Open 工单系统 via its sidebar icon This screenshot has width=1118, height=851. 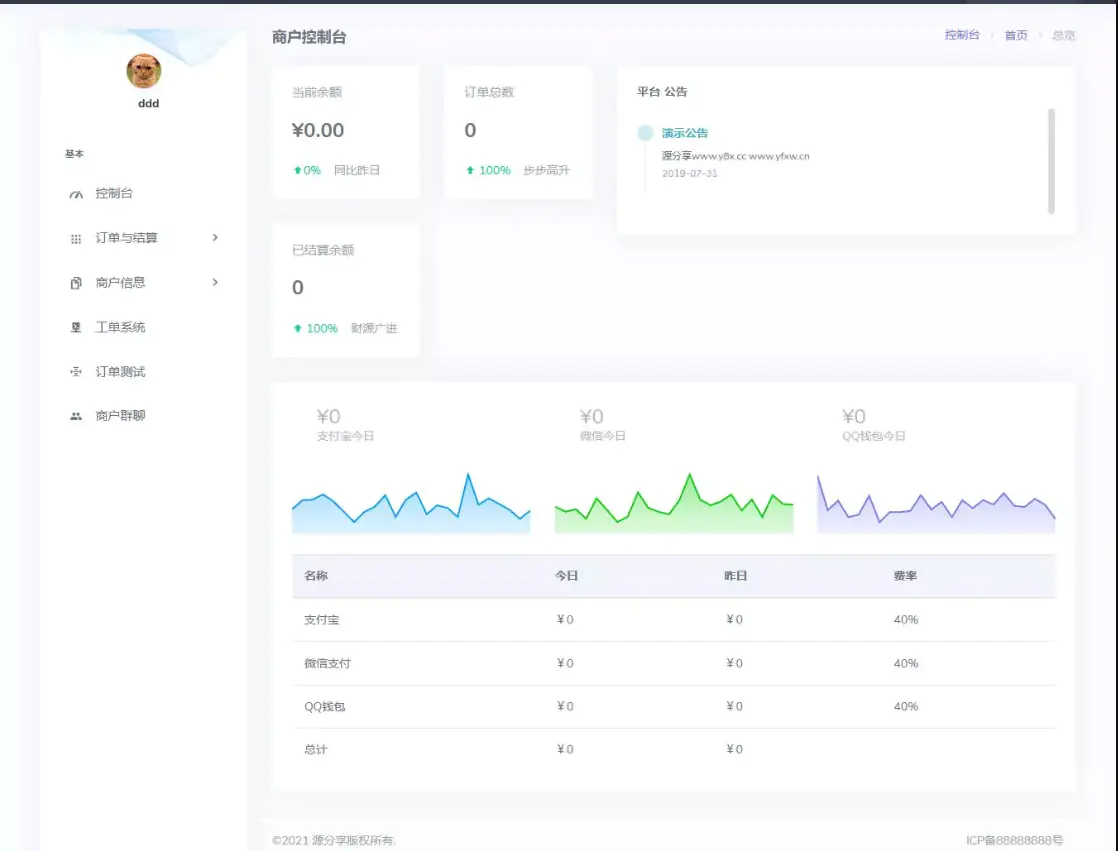[78, 326]
